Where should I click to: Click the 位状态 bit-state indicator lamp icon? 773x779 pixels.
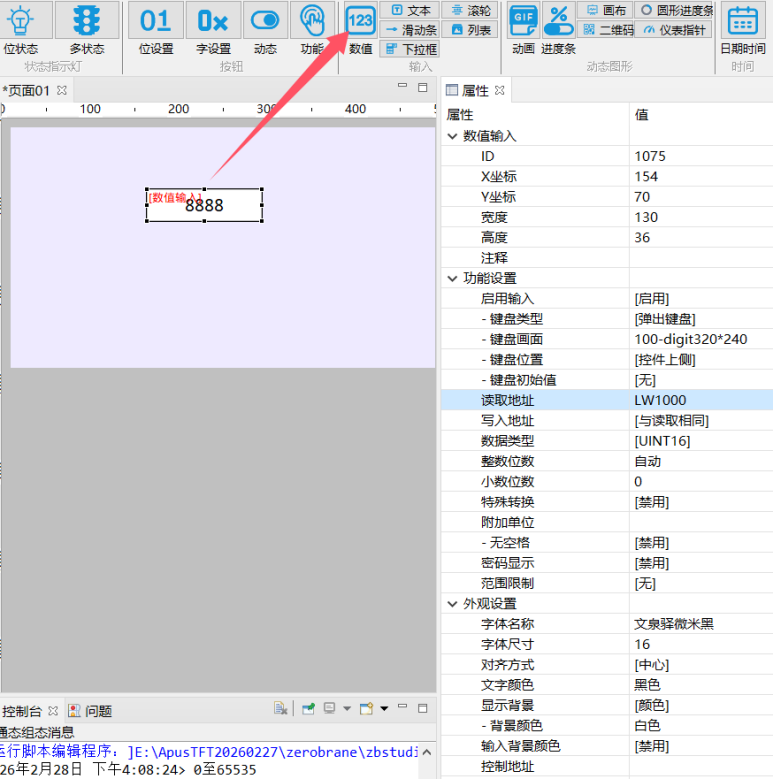coord(21,27)
